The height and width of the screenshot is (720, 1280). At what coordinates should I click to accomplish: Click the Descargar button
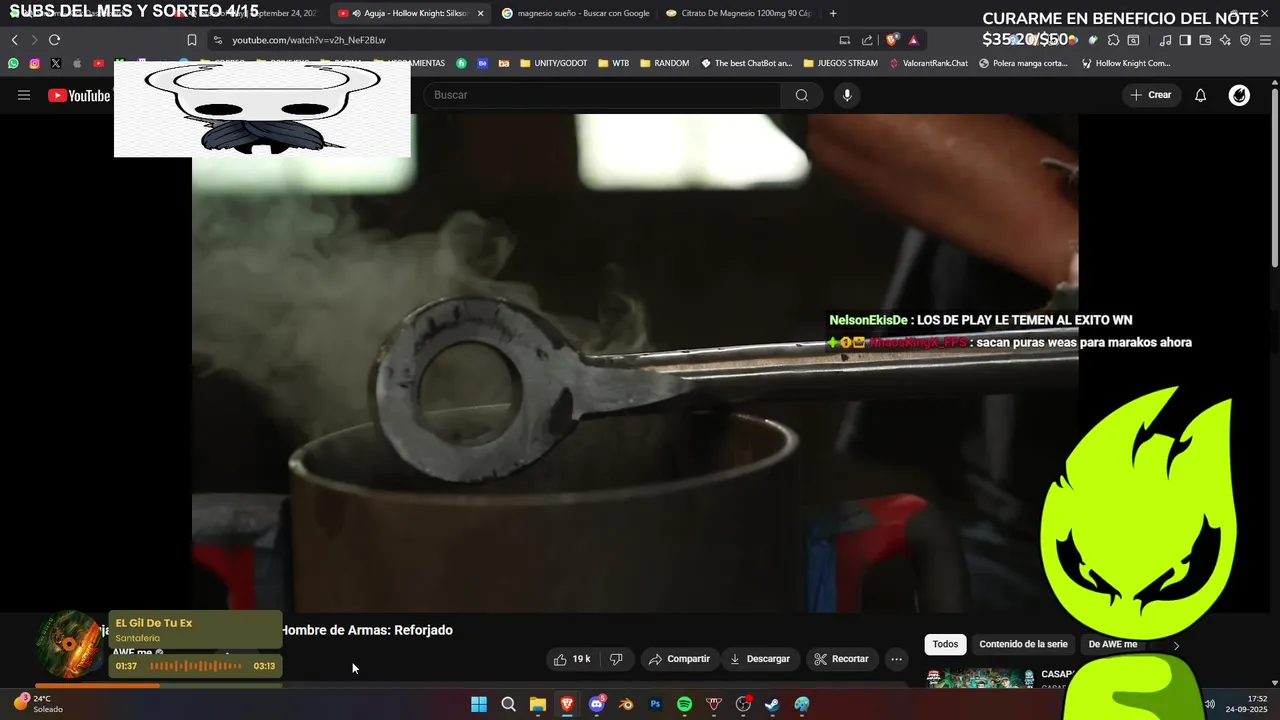[x=759, y=659]
